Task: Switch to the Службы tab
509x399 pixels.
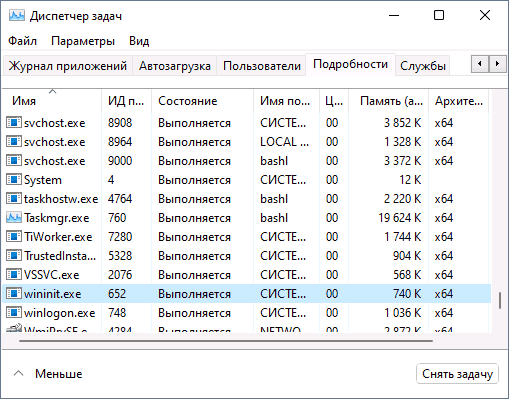Action: [423, 66]
